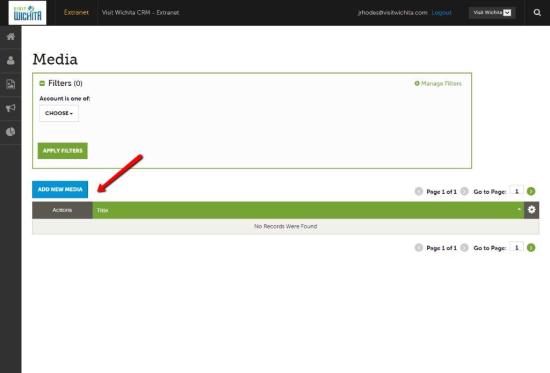Sort by the Title column header
This screenshot has width=550, height=373.
pos(102,210)
